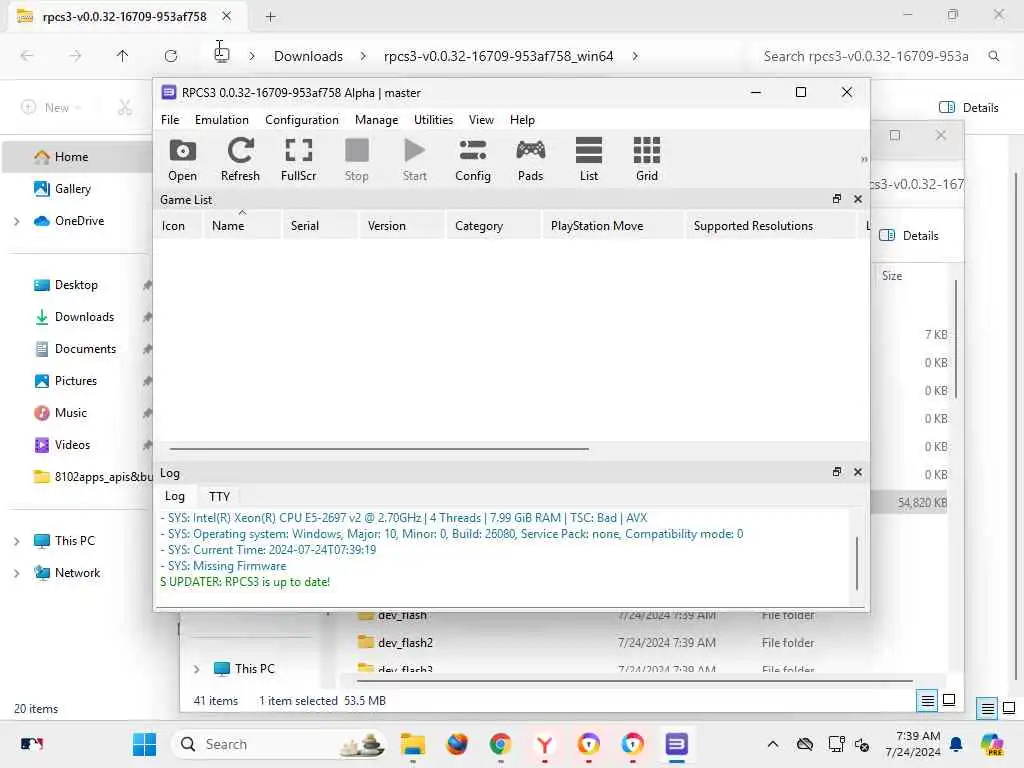The width and height of the screenshot is (1024, 768).
Task: Switch to the TTY tab
Action: [219, 496]
